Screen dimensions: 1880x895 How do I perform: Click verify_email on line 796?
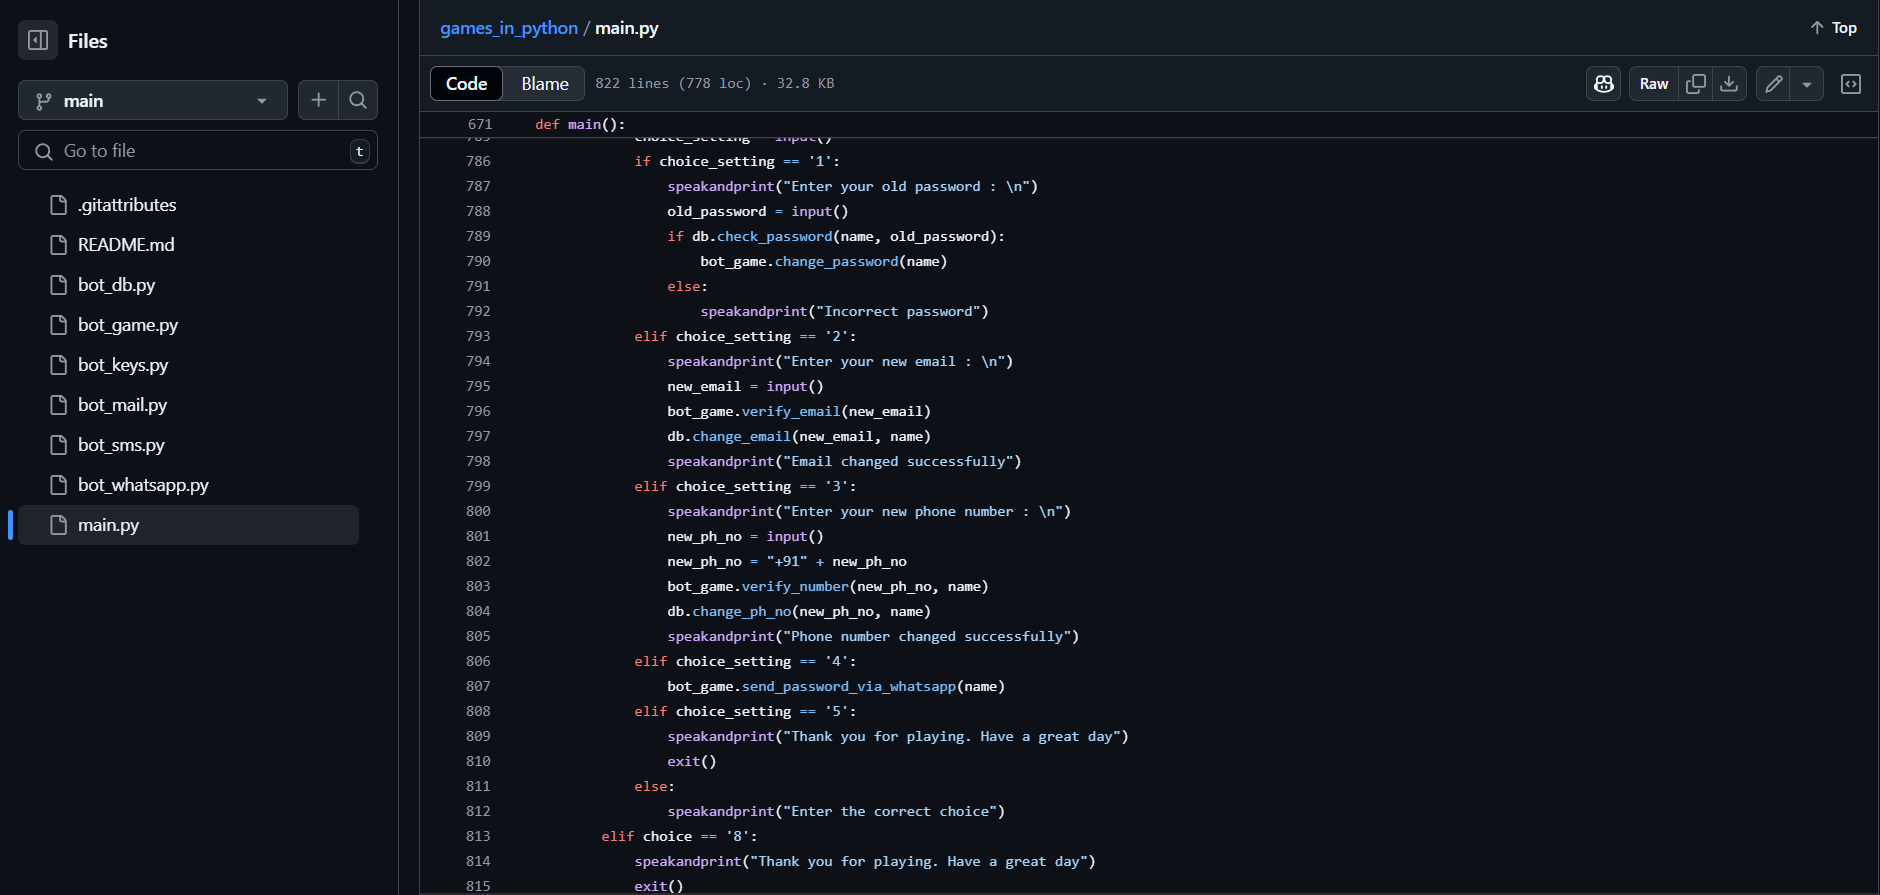(x=790, y=411)
